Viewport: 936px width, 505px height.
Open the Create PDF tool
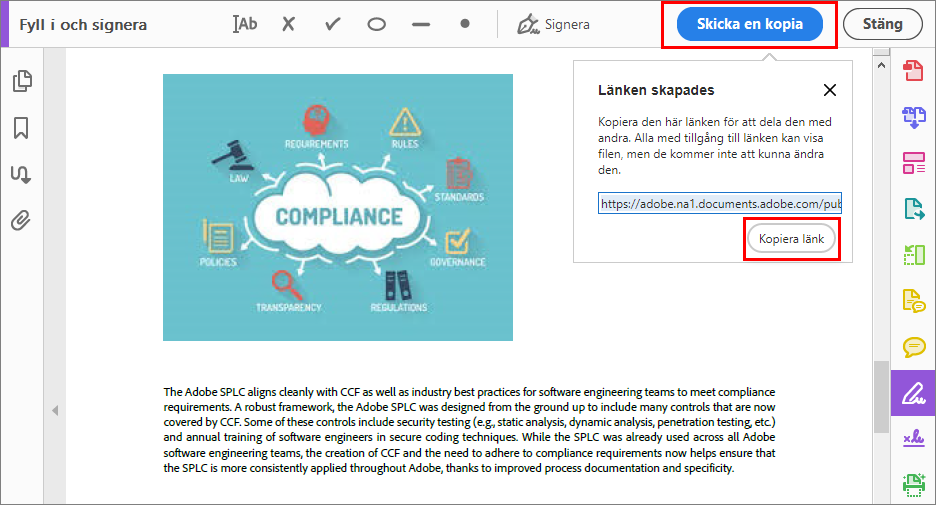(913, 70)
